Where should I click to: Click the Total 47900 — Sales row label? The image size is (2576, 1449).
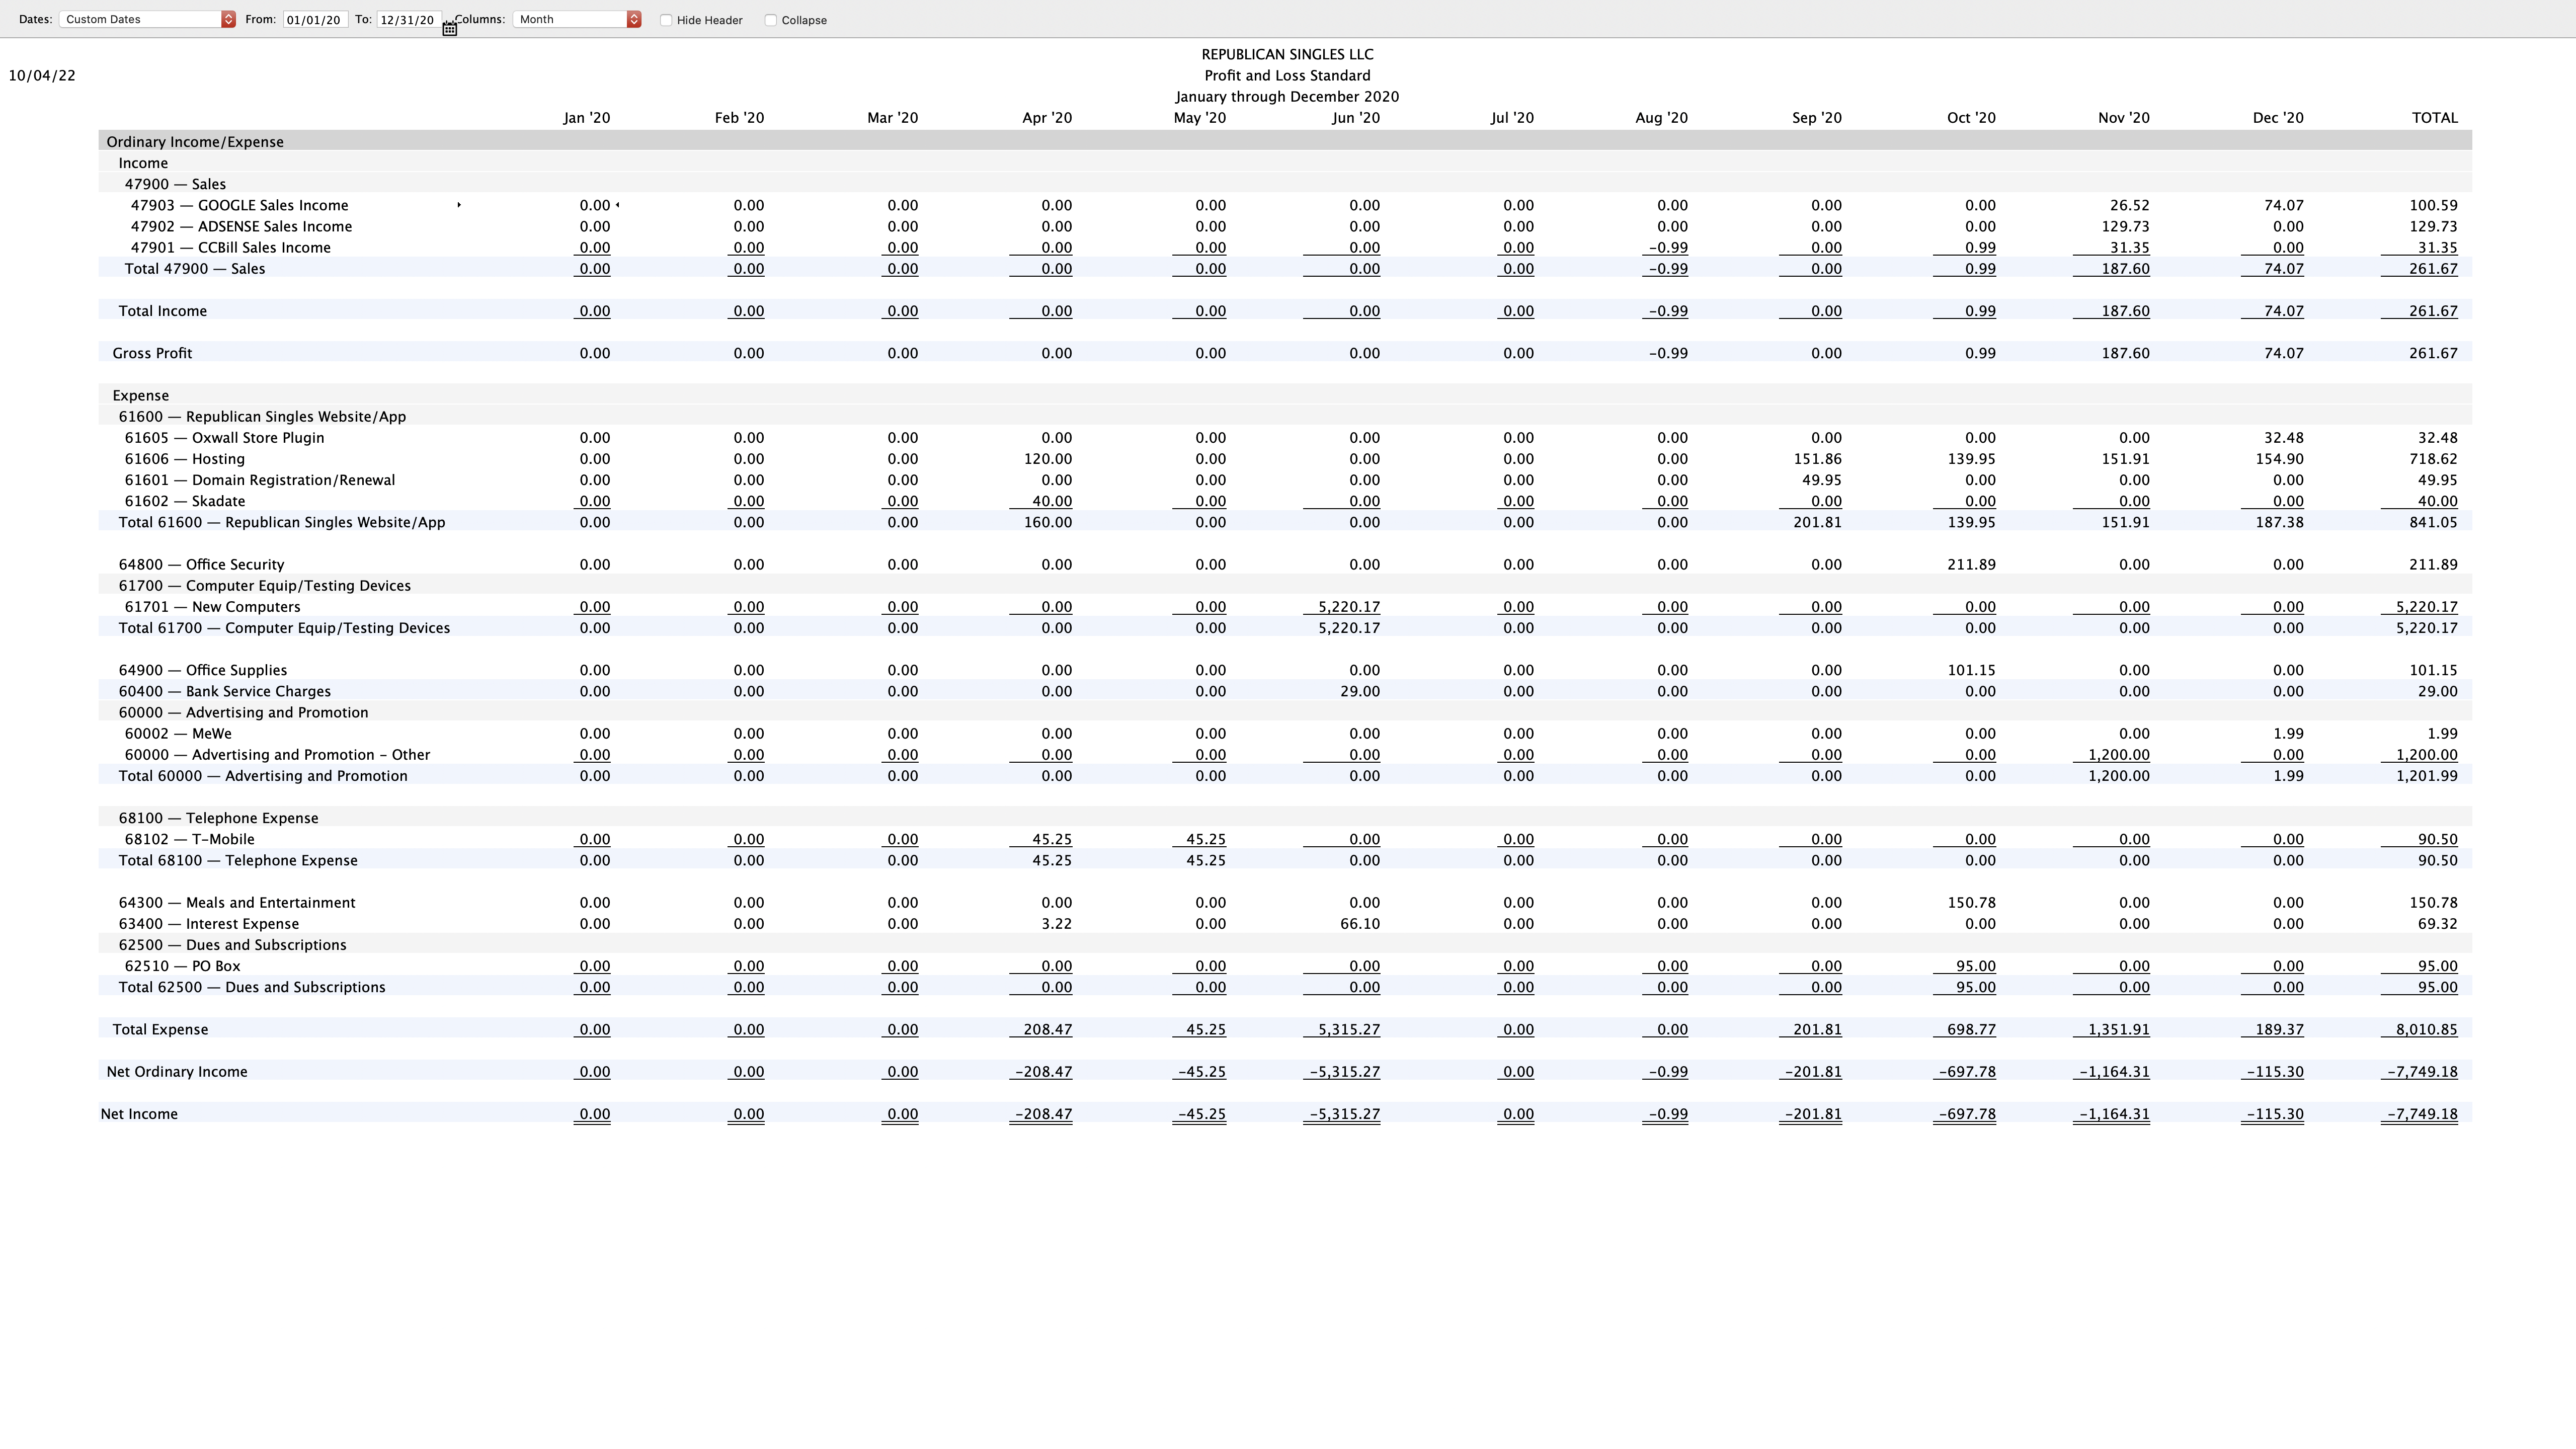tap(195, 268)
